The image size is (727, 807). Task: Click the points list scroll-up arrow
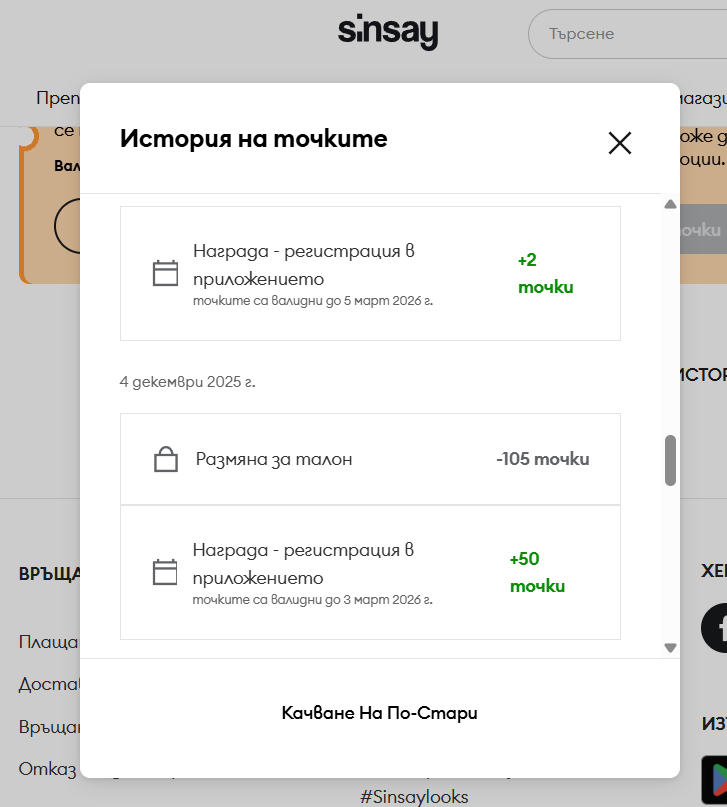tap(670, 205)
